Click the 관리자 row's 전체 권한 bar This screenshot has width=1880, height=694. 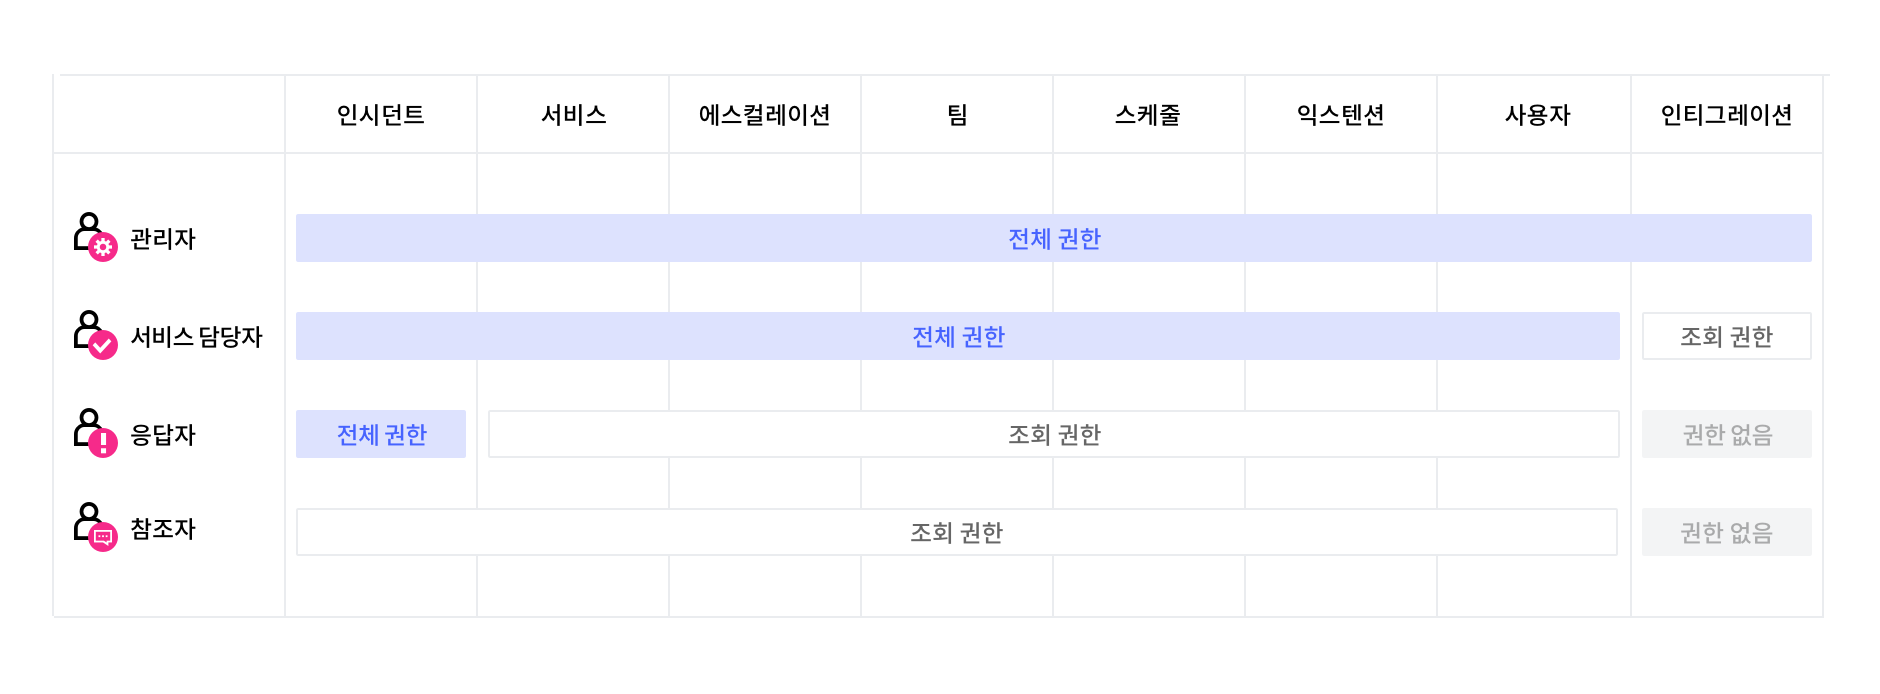1053,238
